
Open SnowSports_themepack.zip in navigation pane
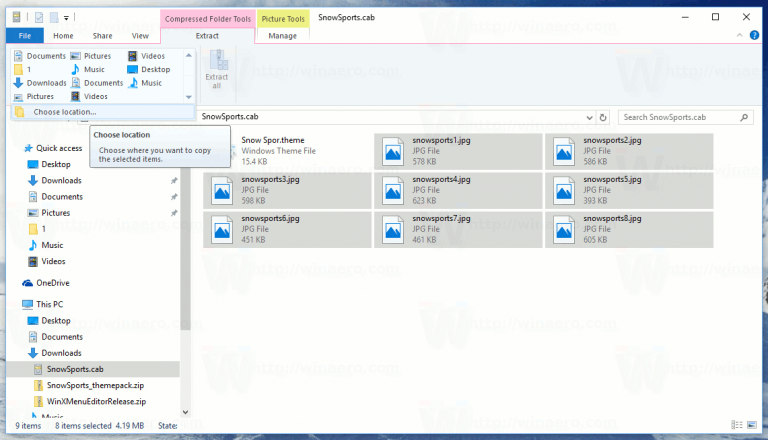[x=96, y=385]
